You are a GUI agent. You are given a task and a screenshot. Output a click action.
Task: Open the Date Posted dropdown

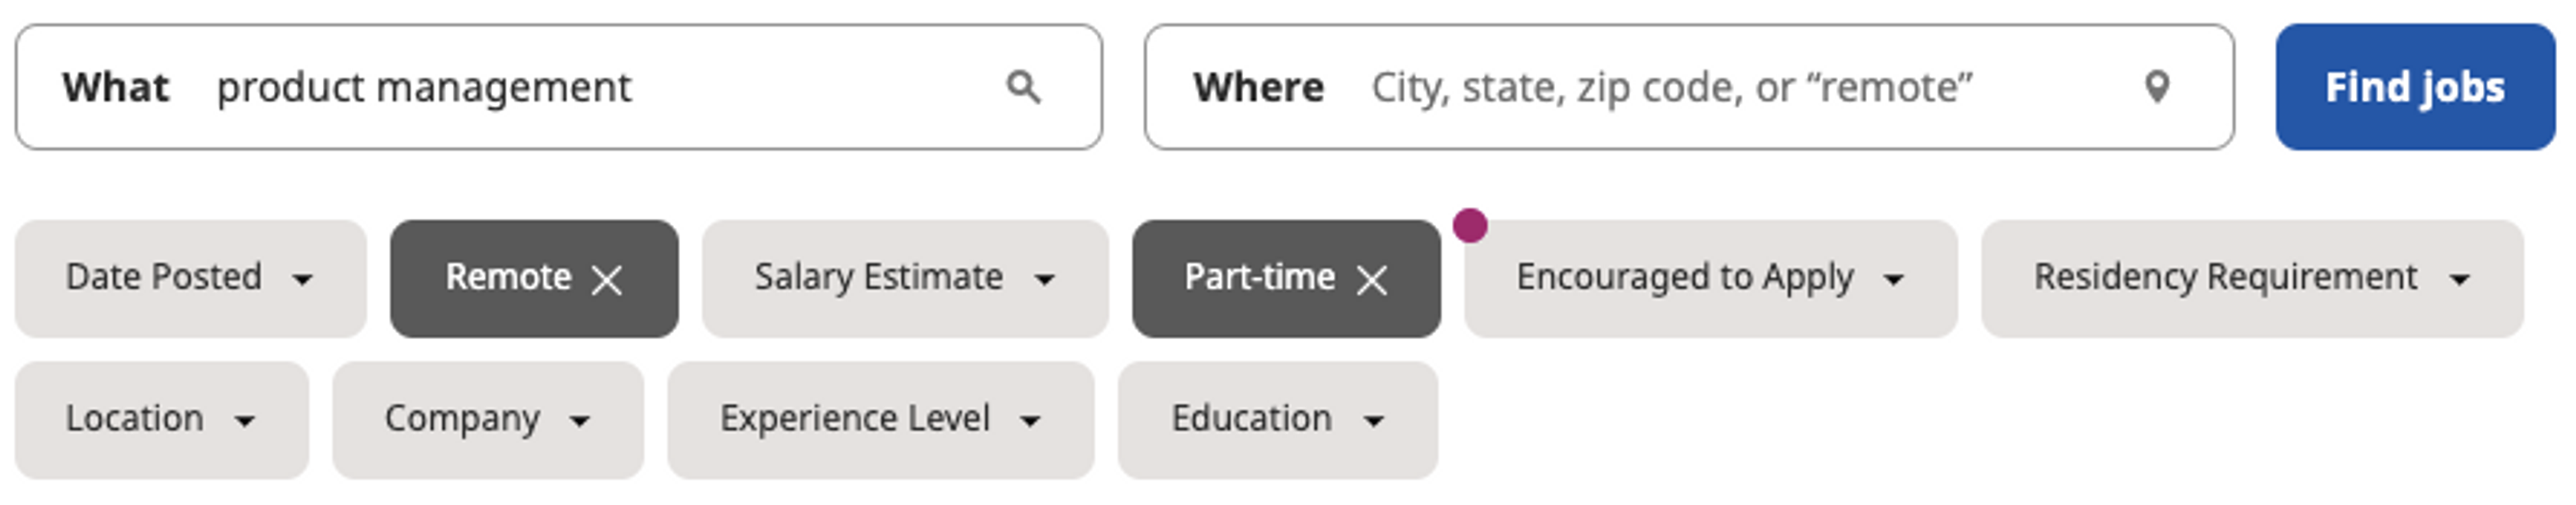click(x=190, y=278)
